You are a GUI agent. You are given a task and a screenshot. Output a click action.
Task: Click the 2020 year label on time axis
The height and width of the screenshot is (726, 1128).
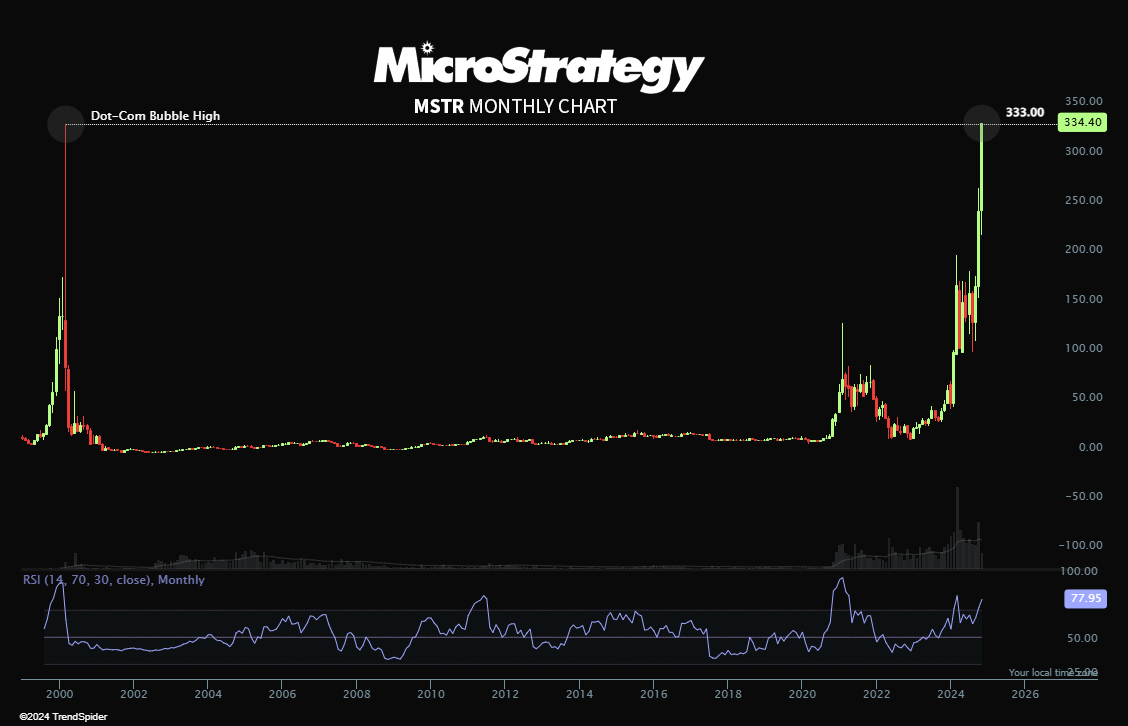click(802, 694)
